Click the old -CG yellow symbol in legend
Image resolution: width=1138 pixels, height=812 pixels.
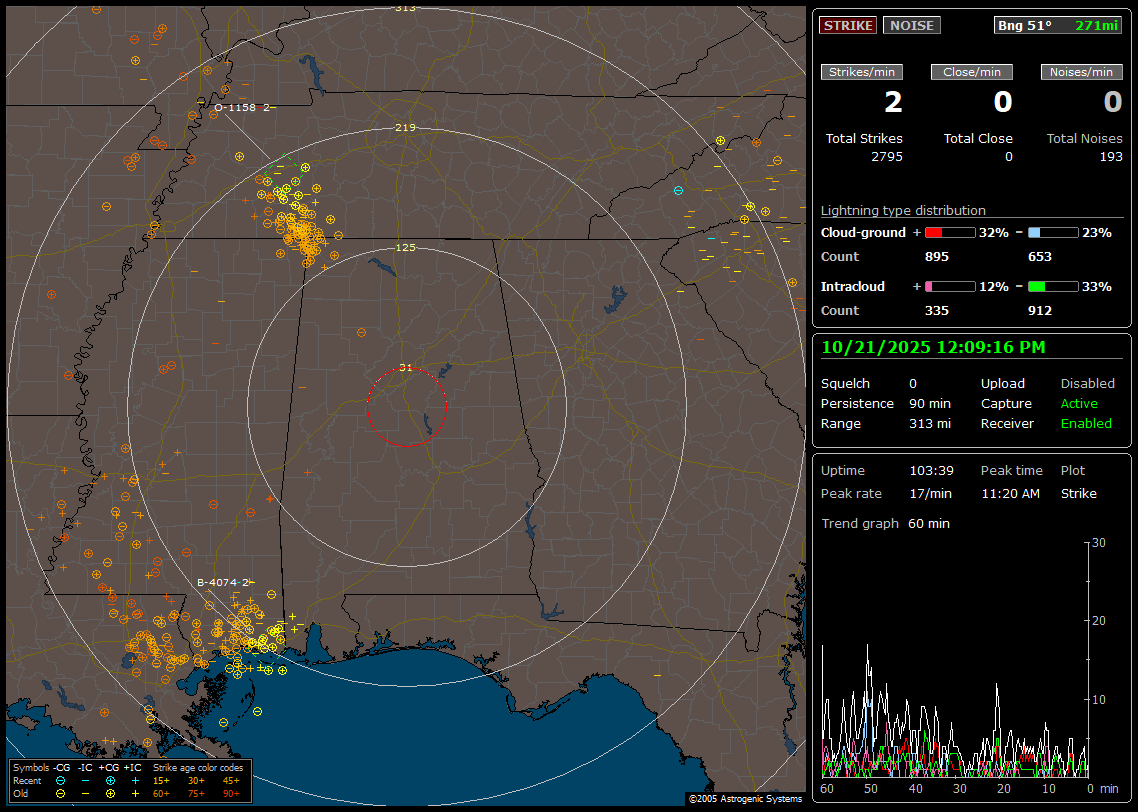60,792
